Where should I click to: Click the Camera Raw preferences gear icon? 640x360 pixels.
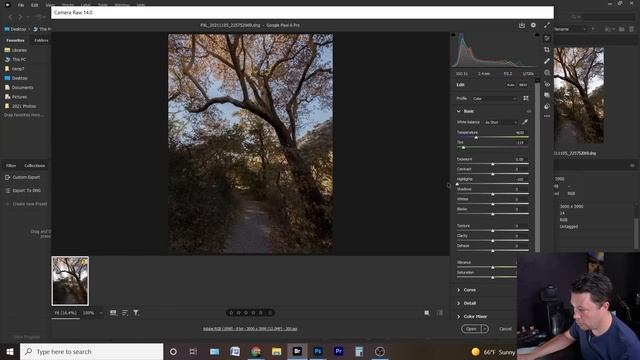pos(533,25)
